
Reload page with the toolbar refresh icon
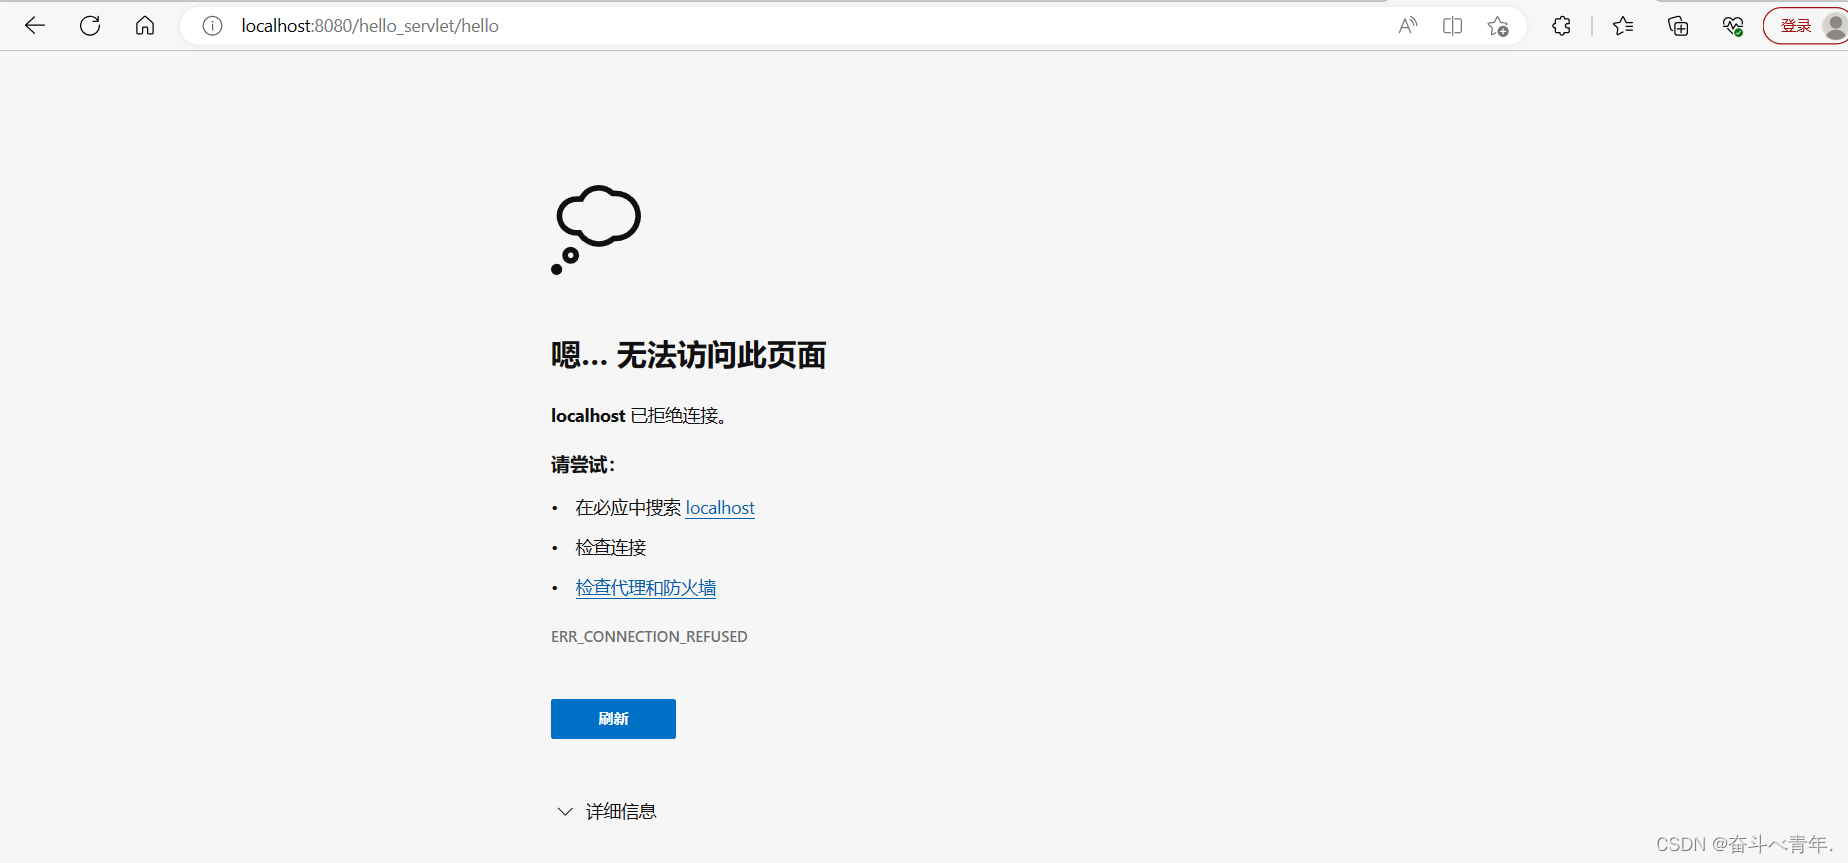[x=90, y=26]
